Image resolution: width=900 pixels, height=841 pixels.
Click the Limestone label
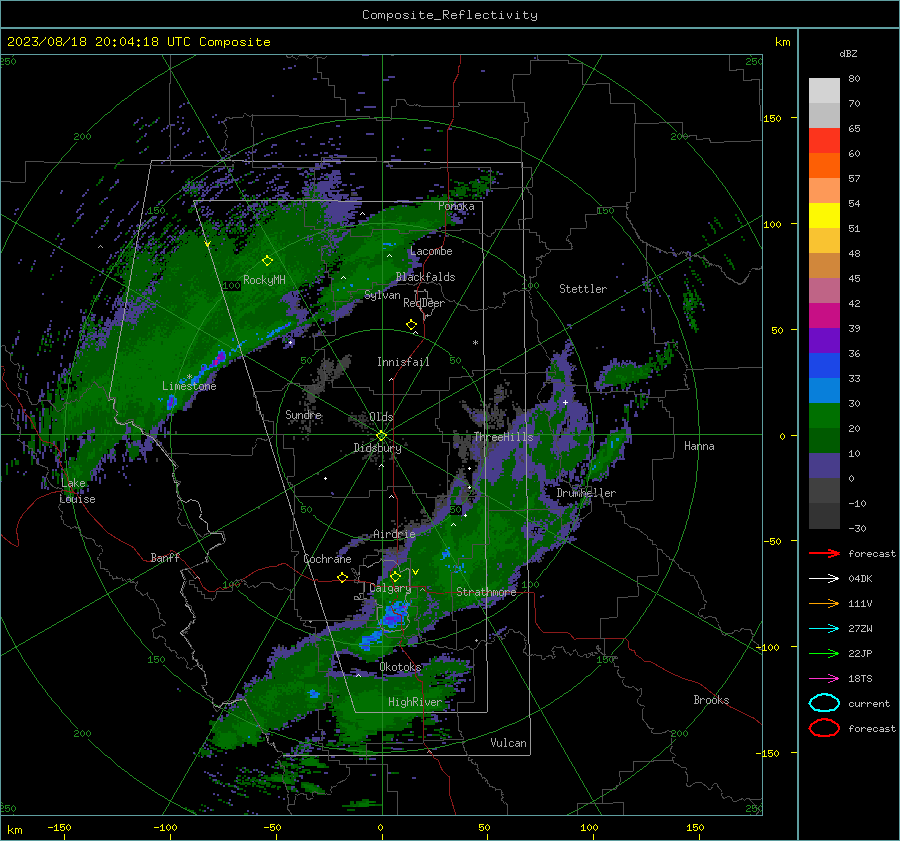pos(189,386)
